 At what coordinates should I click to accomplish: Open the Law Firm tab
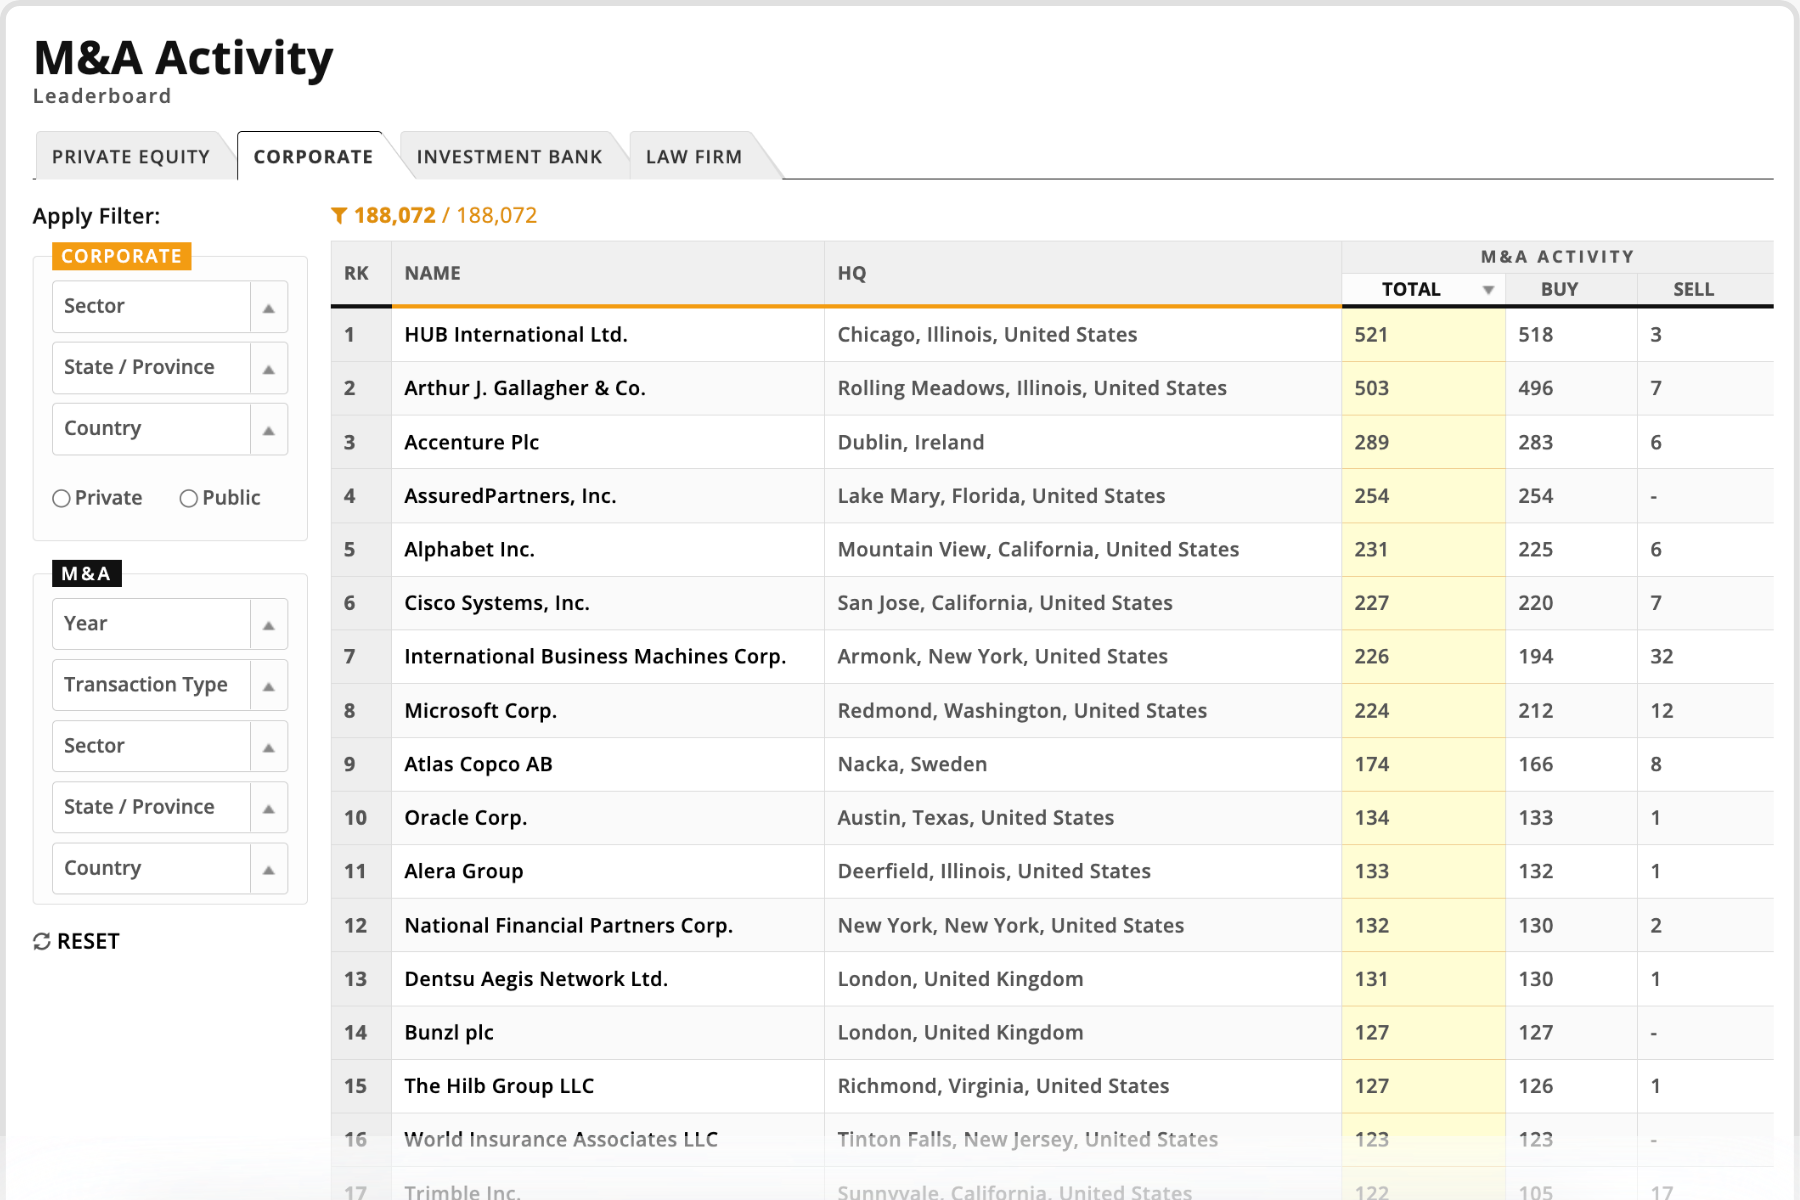[693, 157]
